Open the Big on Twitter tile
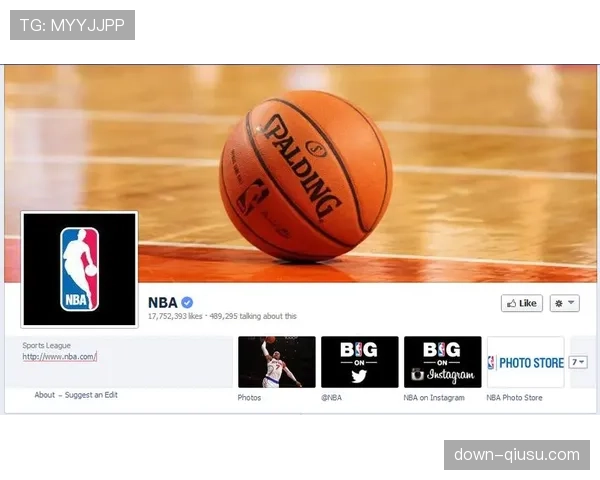The width and height of the screenshot is (600, 480). (360, 362)
